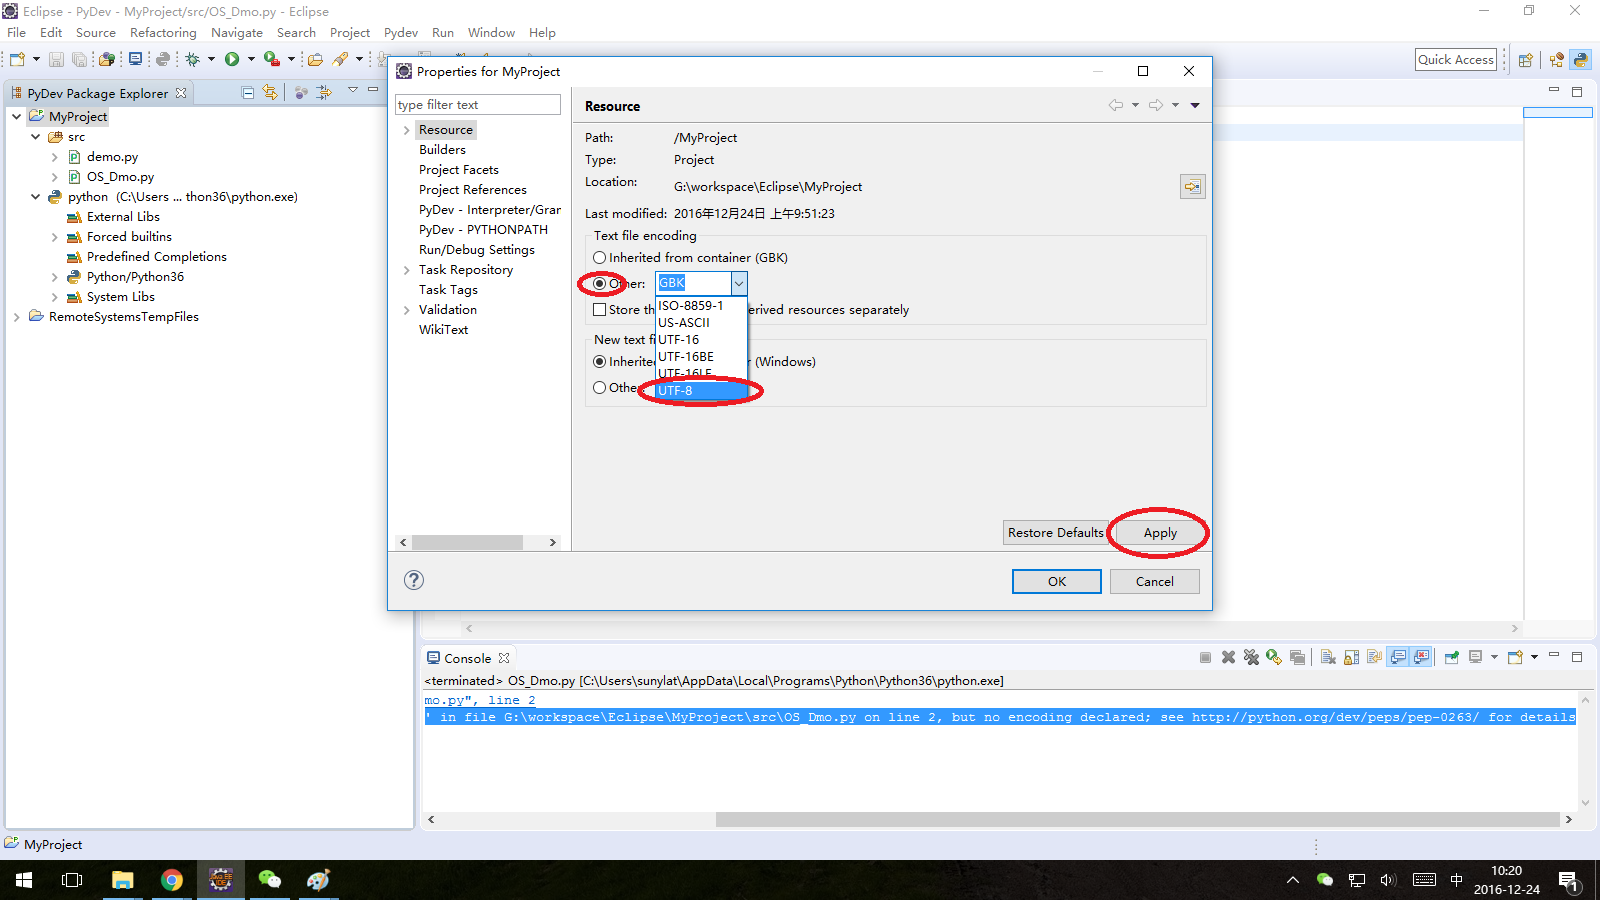
Task: Remove launch with console X icon
Action: (1228, 657)
